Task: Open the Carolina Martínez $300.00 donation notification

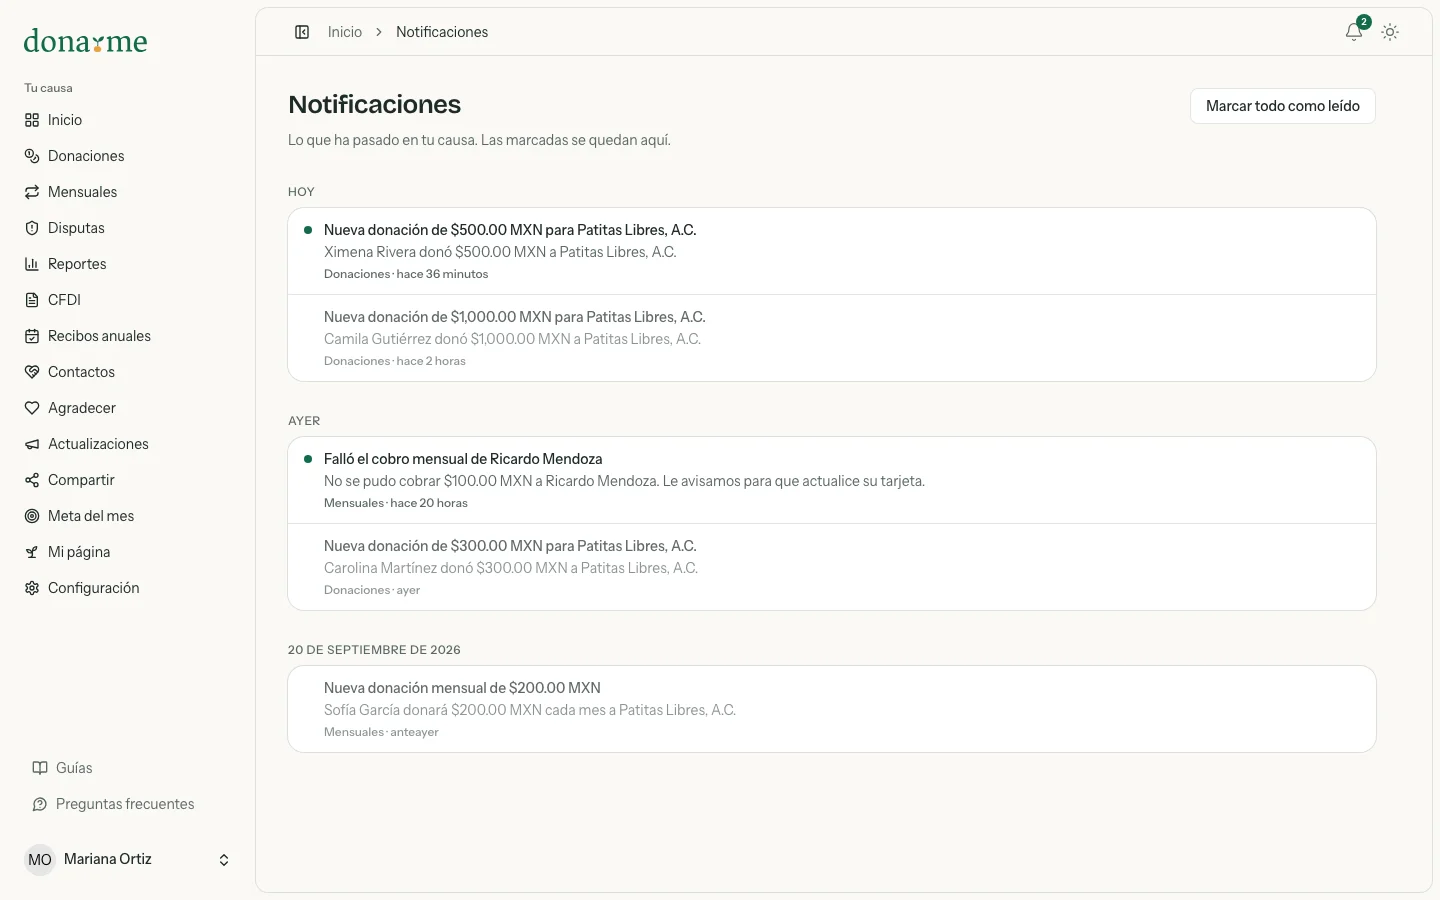Action: point(832,567)
